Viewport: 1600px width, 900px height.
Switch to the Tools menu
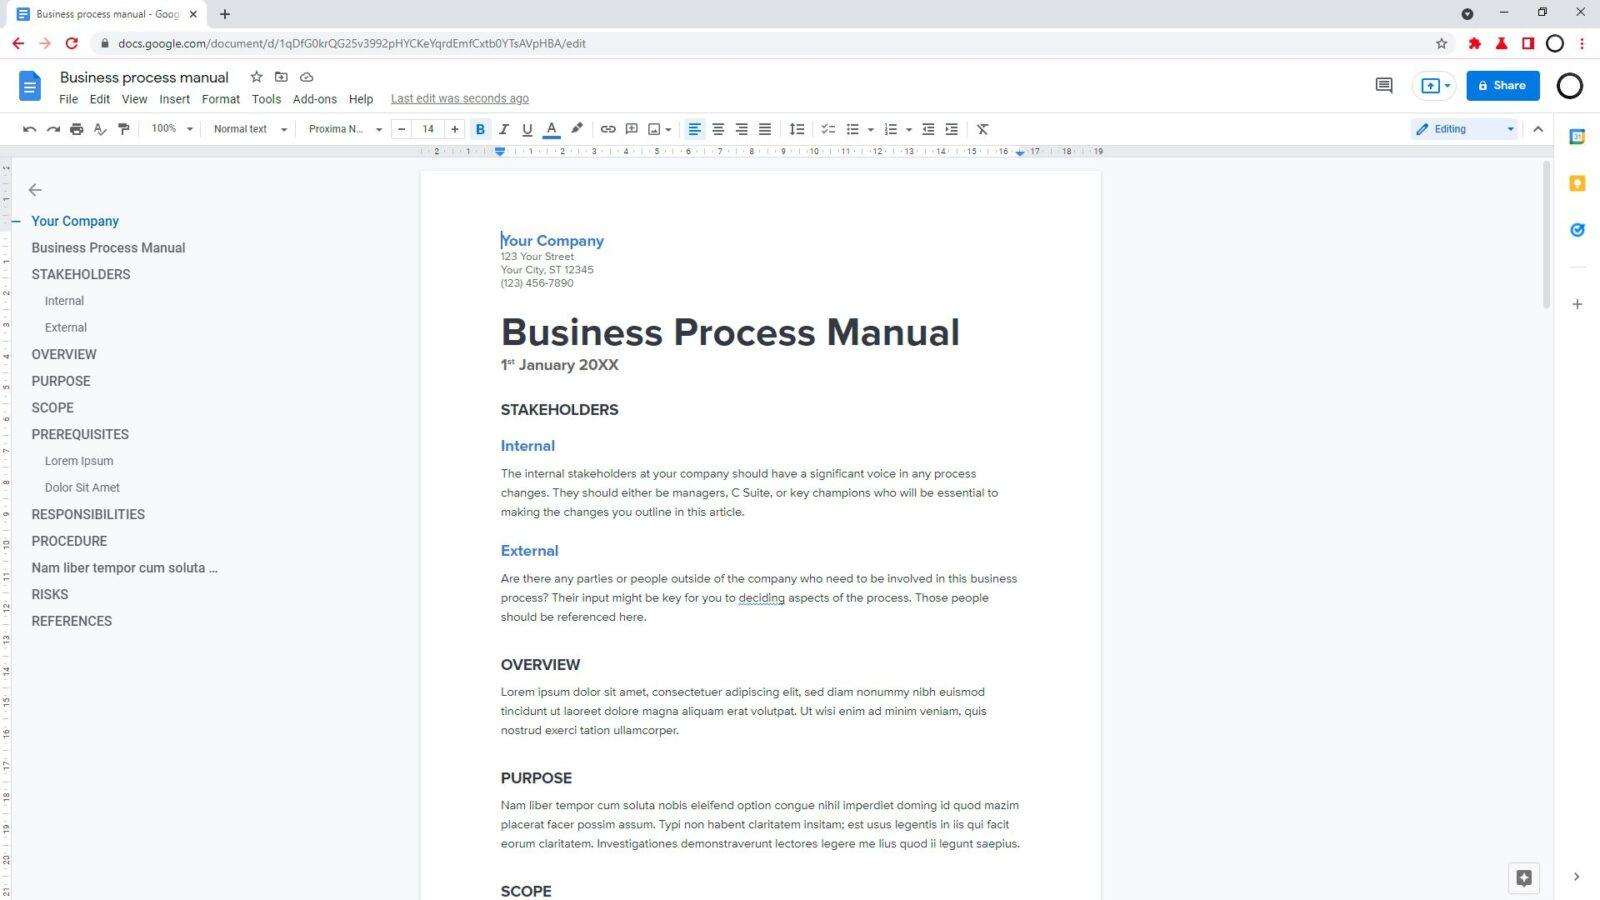tap(266, 99)
